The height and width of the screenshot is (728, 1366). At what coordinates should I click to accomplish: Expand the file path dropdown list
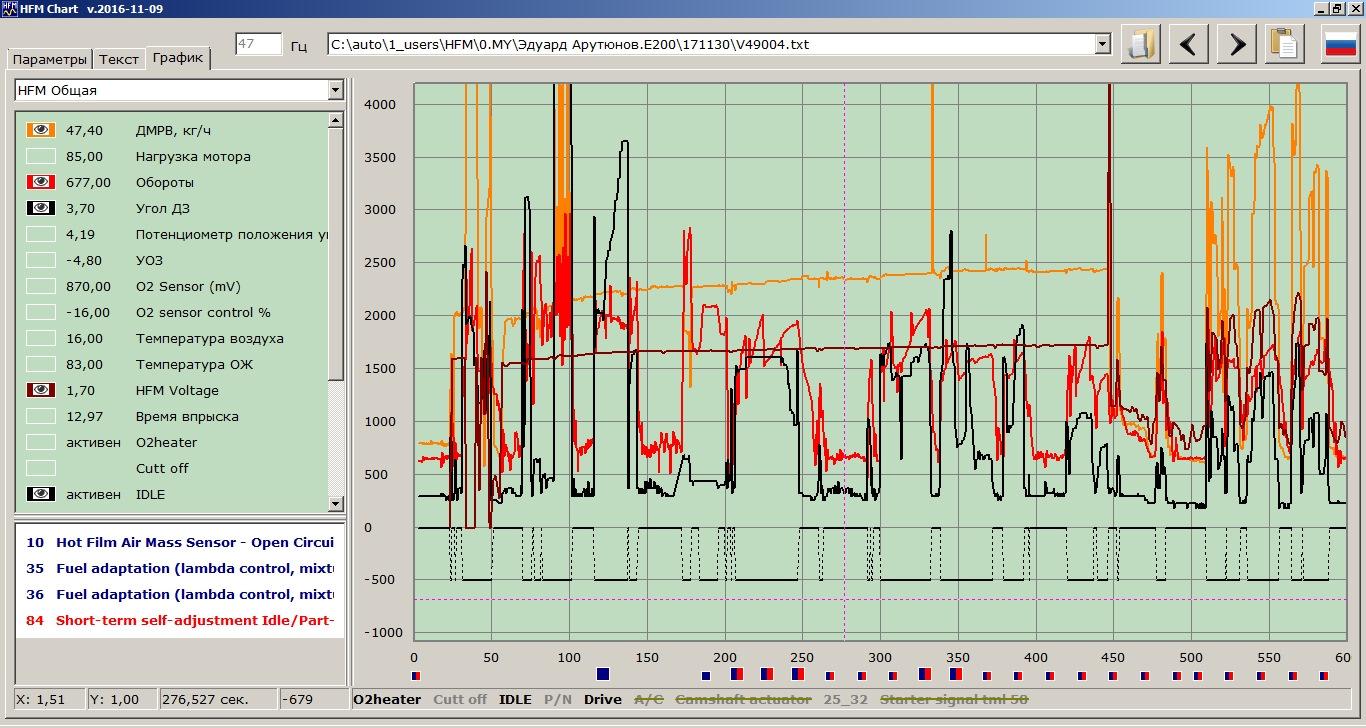1102,44
